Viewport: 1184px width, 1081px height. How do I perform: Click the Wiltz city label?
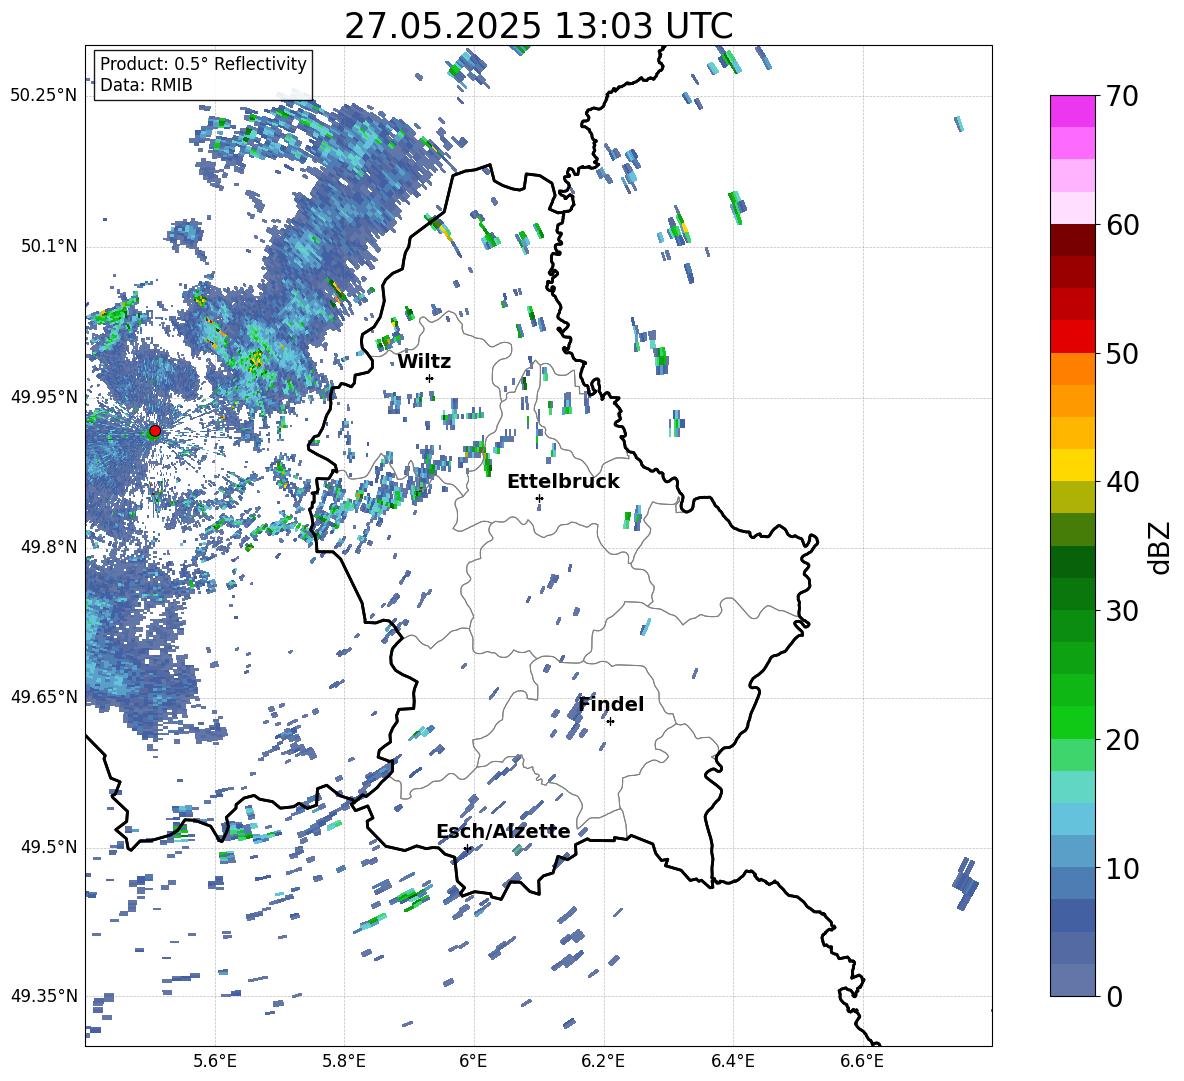tap(424, 362)
